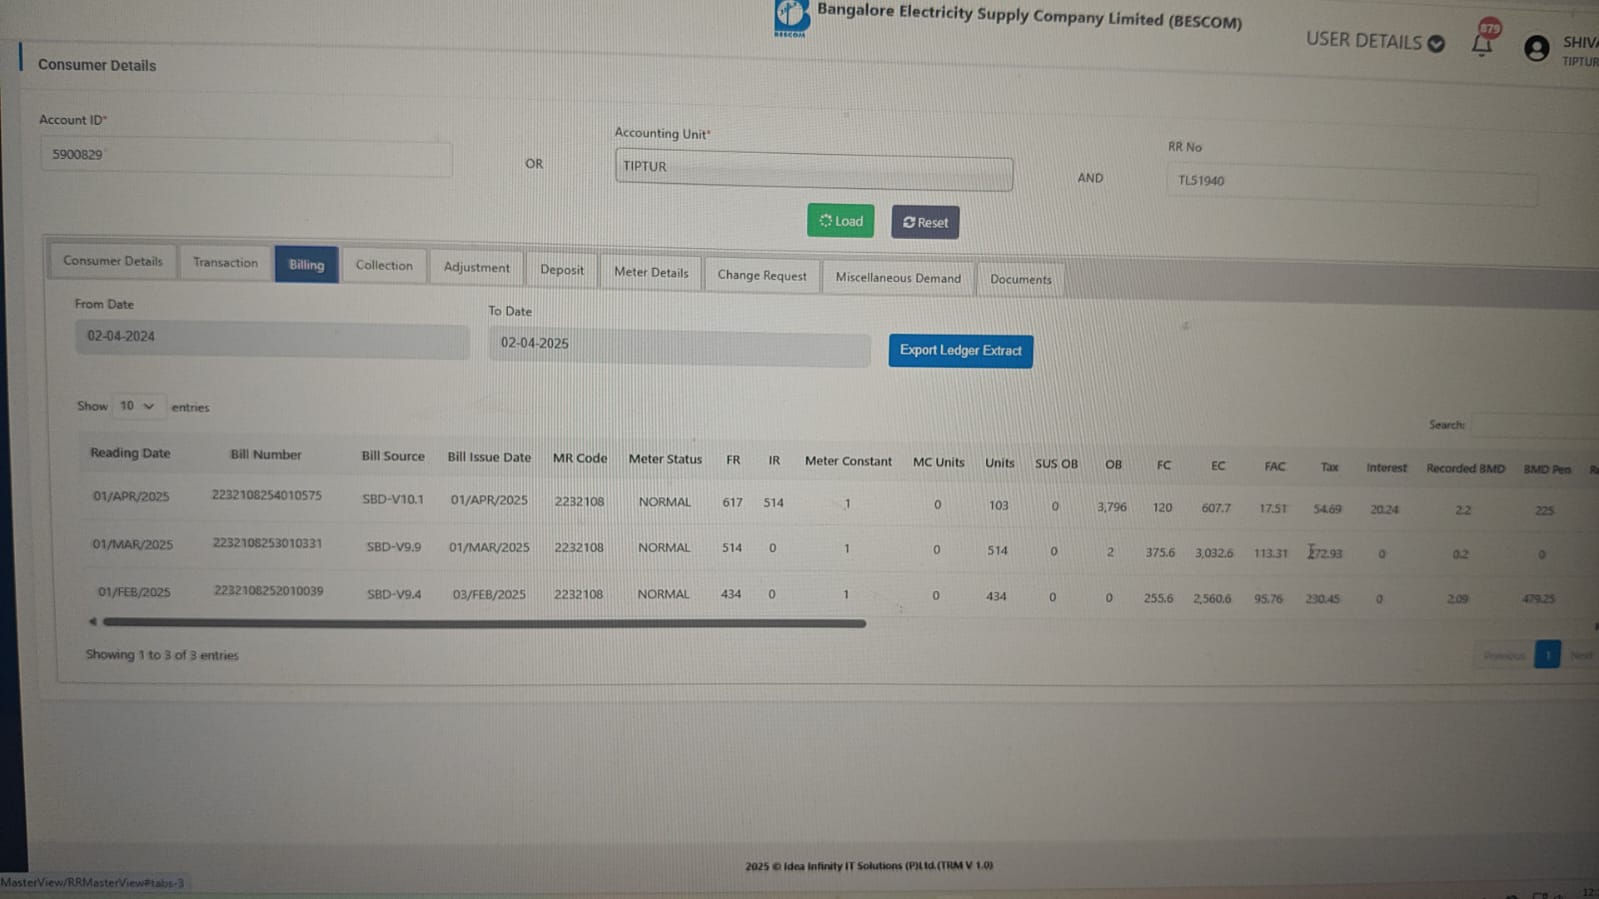Click the Previous pagination button
Viewport: 1599px width, 899px height.
[x=1503, y=656]
